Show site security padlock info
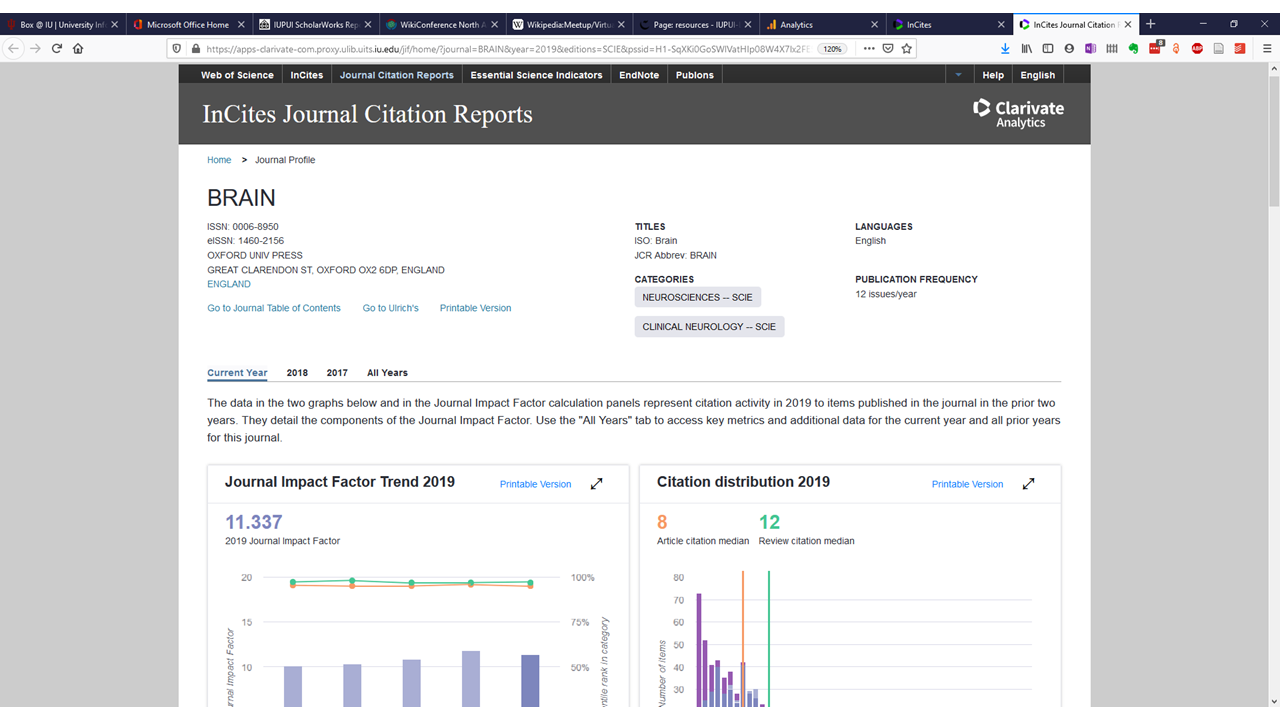1280x720 pixels. 194,48
